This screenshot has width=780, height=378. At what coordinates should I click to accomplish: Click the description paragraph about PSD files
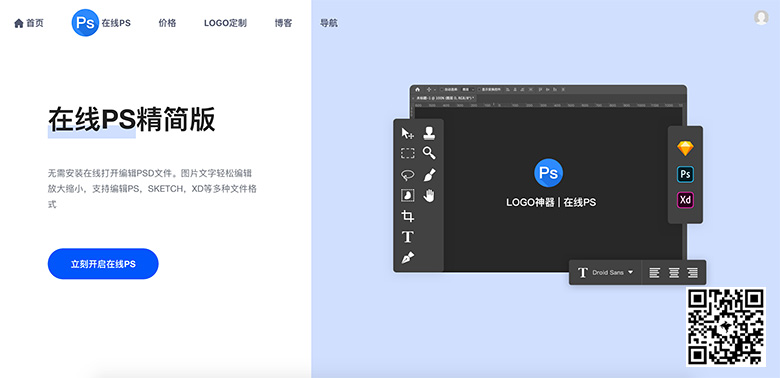[152, 189]
